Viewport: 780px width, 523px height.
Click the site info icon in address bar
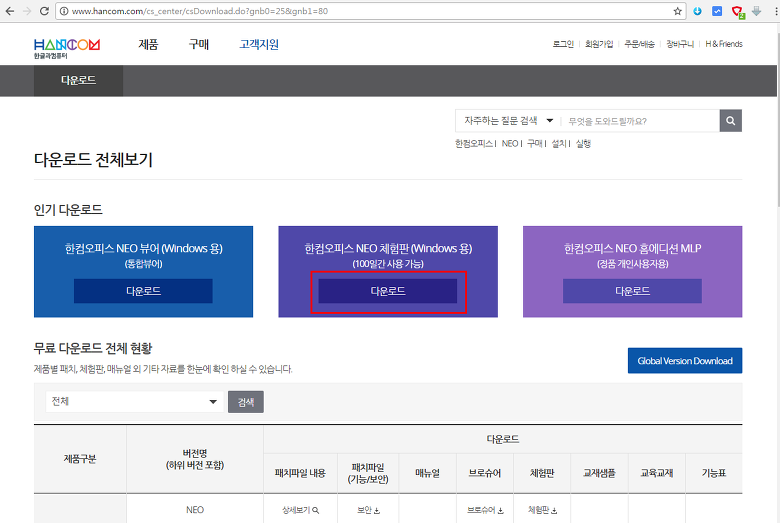tap(64, 11)
